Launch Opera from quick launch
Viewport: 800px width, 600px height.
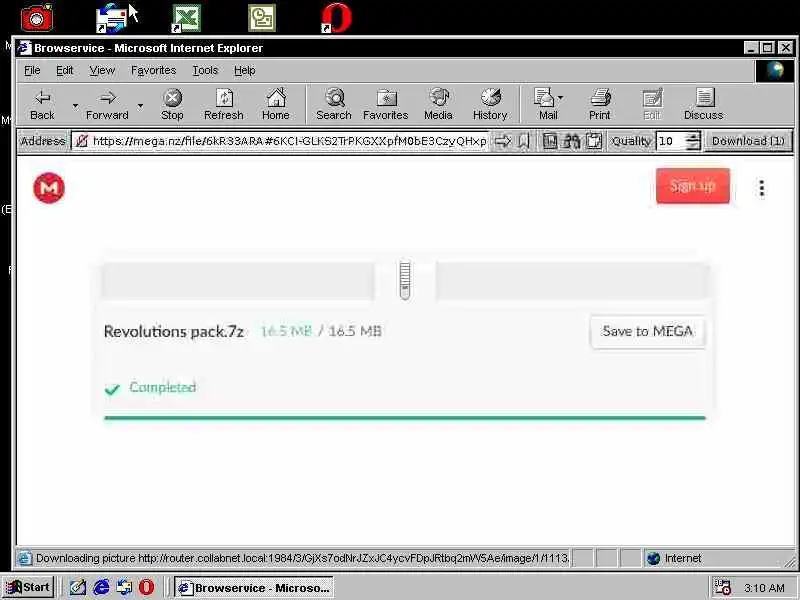coord(146,587)
